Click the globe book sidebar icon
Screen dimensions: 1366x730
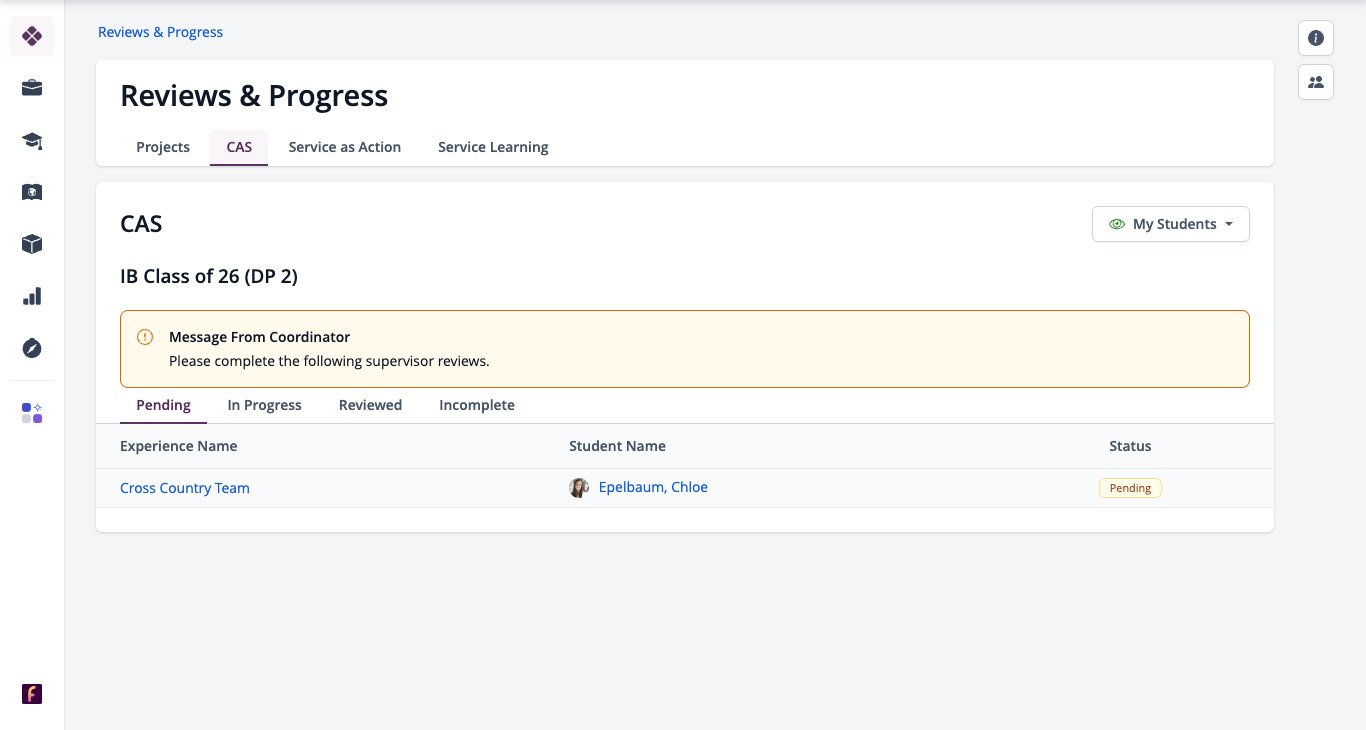click(32, 192)
